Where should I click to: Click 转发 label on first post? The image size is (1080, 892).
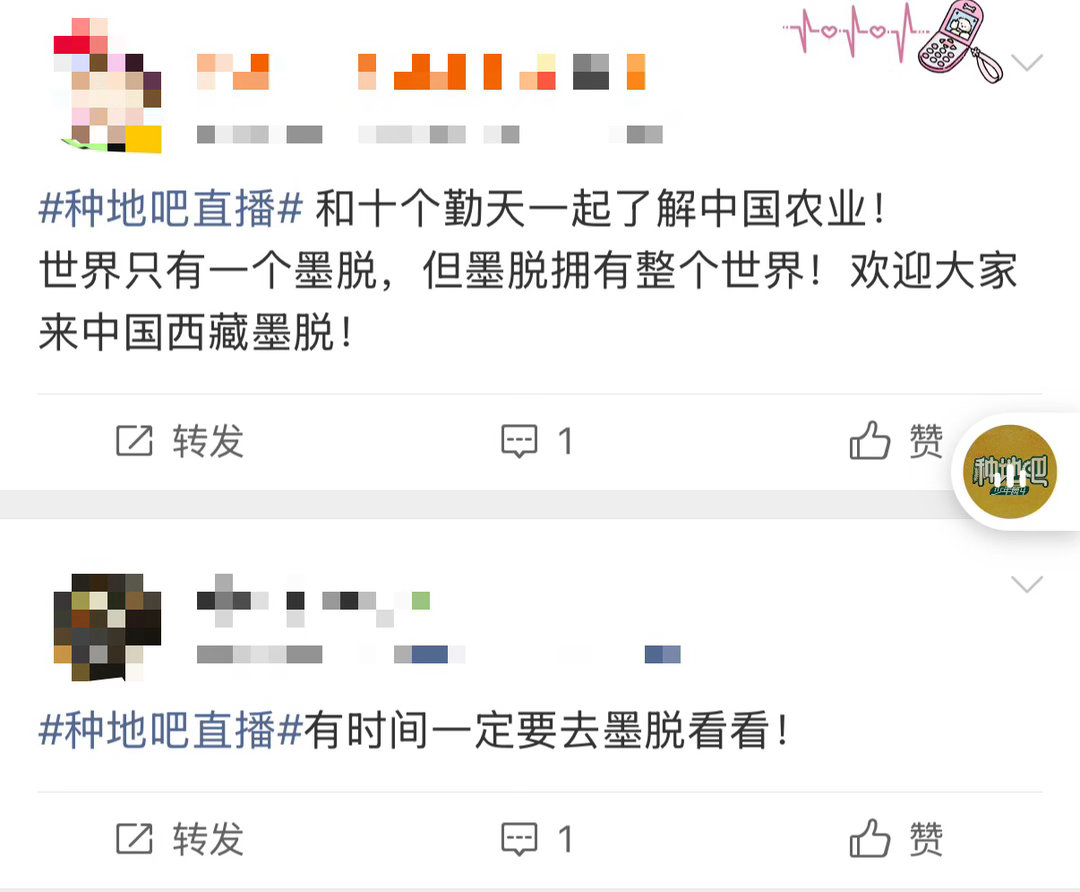point(208,441)
